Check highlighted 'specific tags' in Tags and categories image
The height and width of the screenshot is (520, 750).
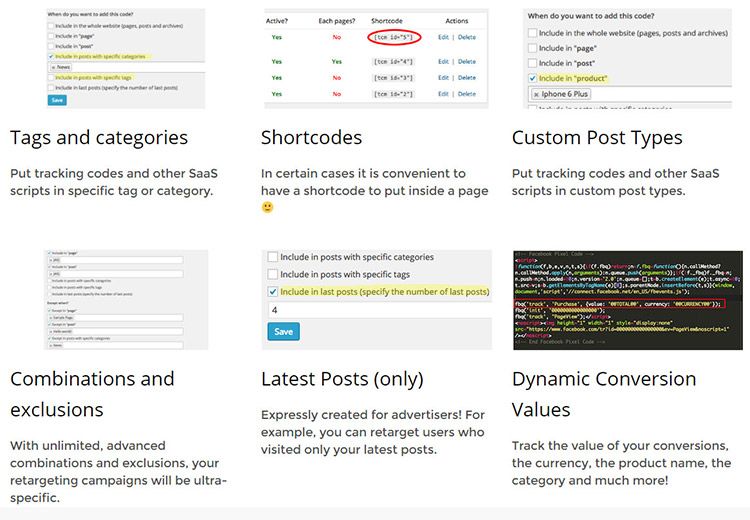point(51,77)
